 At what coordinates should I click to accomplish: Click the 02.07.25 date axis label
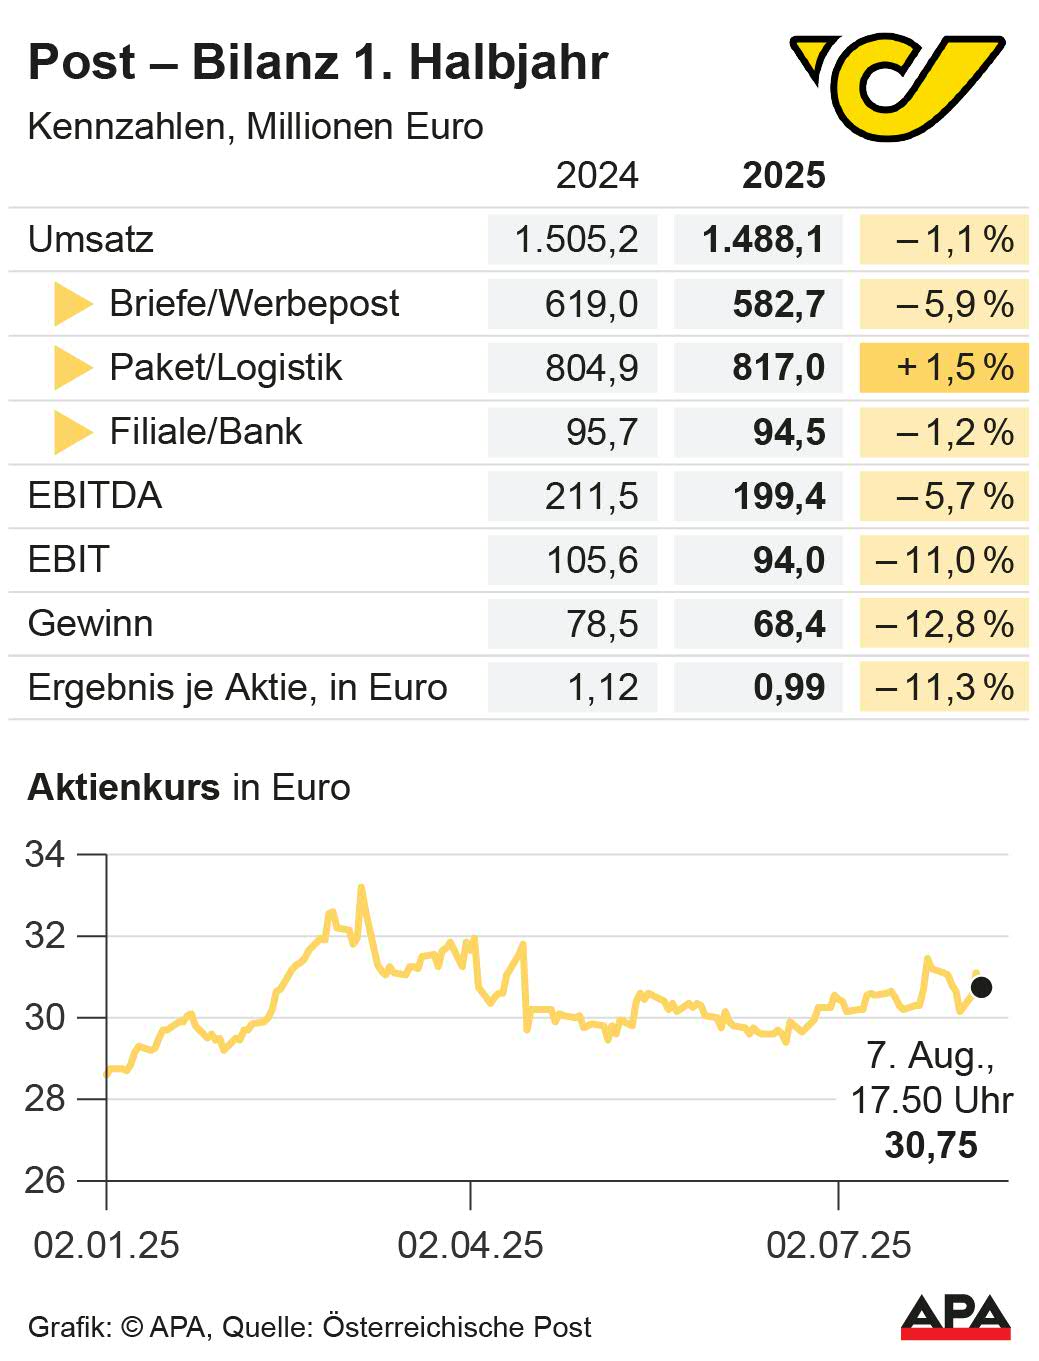click(x=838, y=1245)
